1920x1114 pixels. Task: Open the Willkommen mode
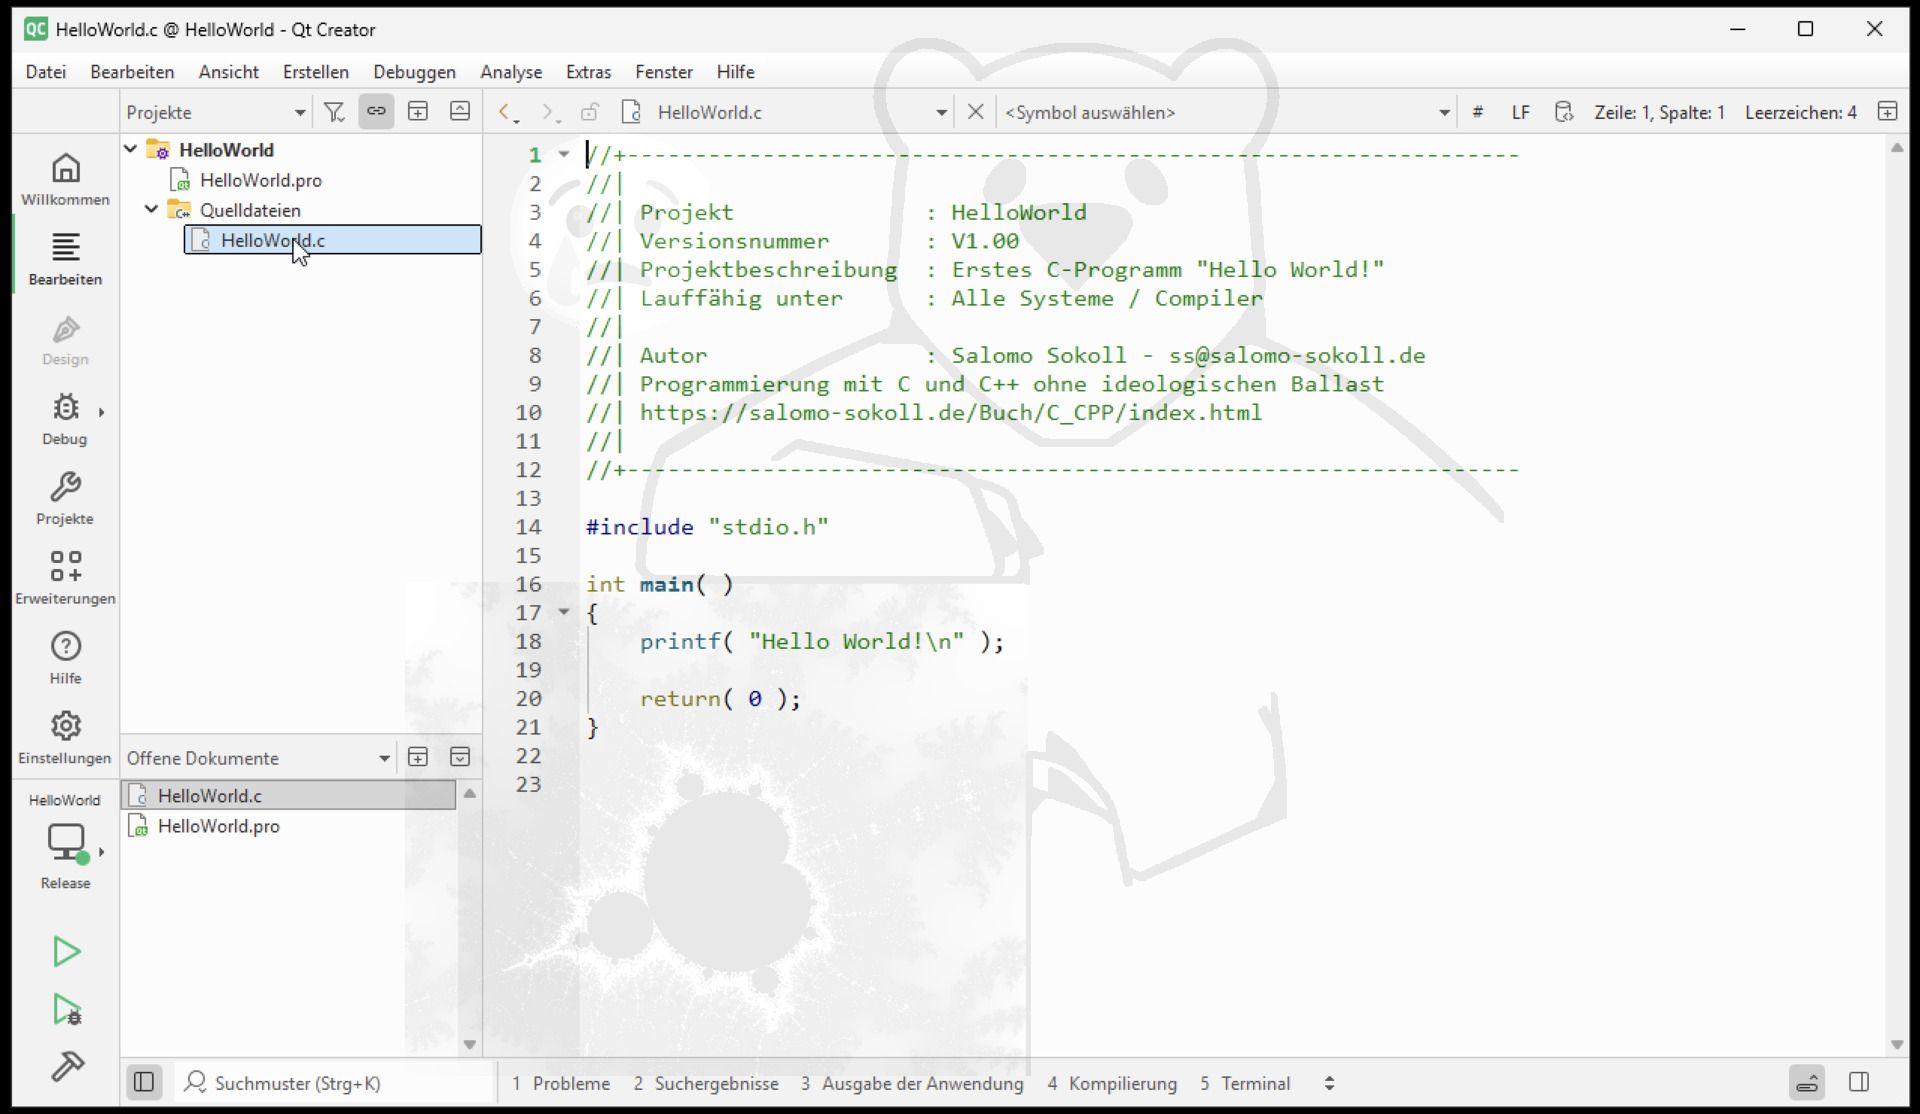(65, 179)
